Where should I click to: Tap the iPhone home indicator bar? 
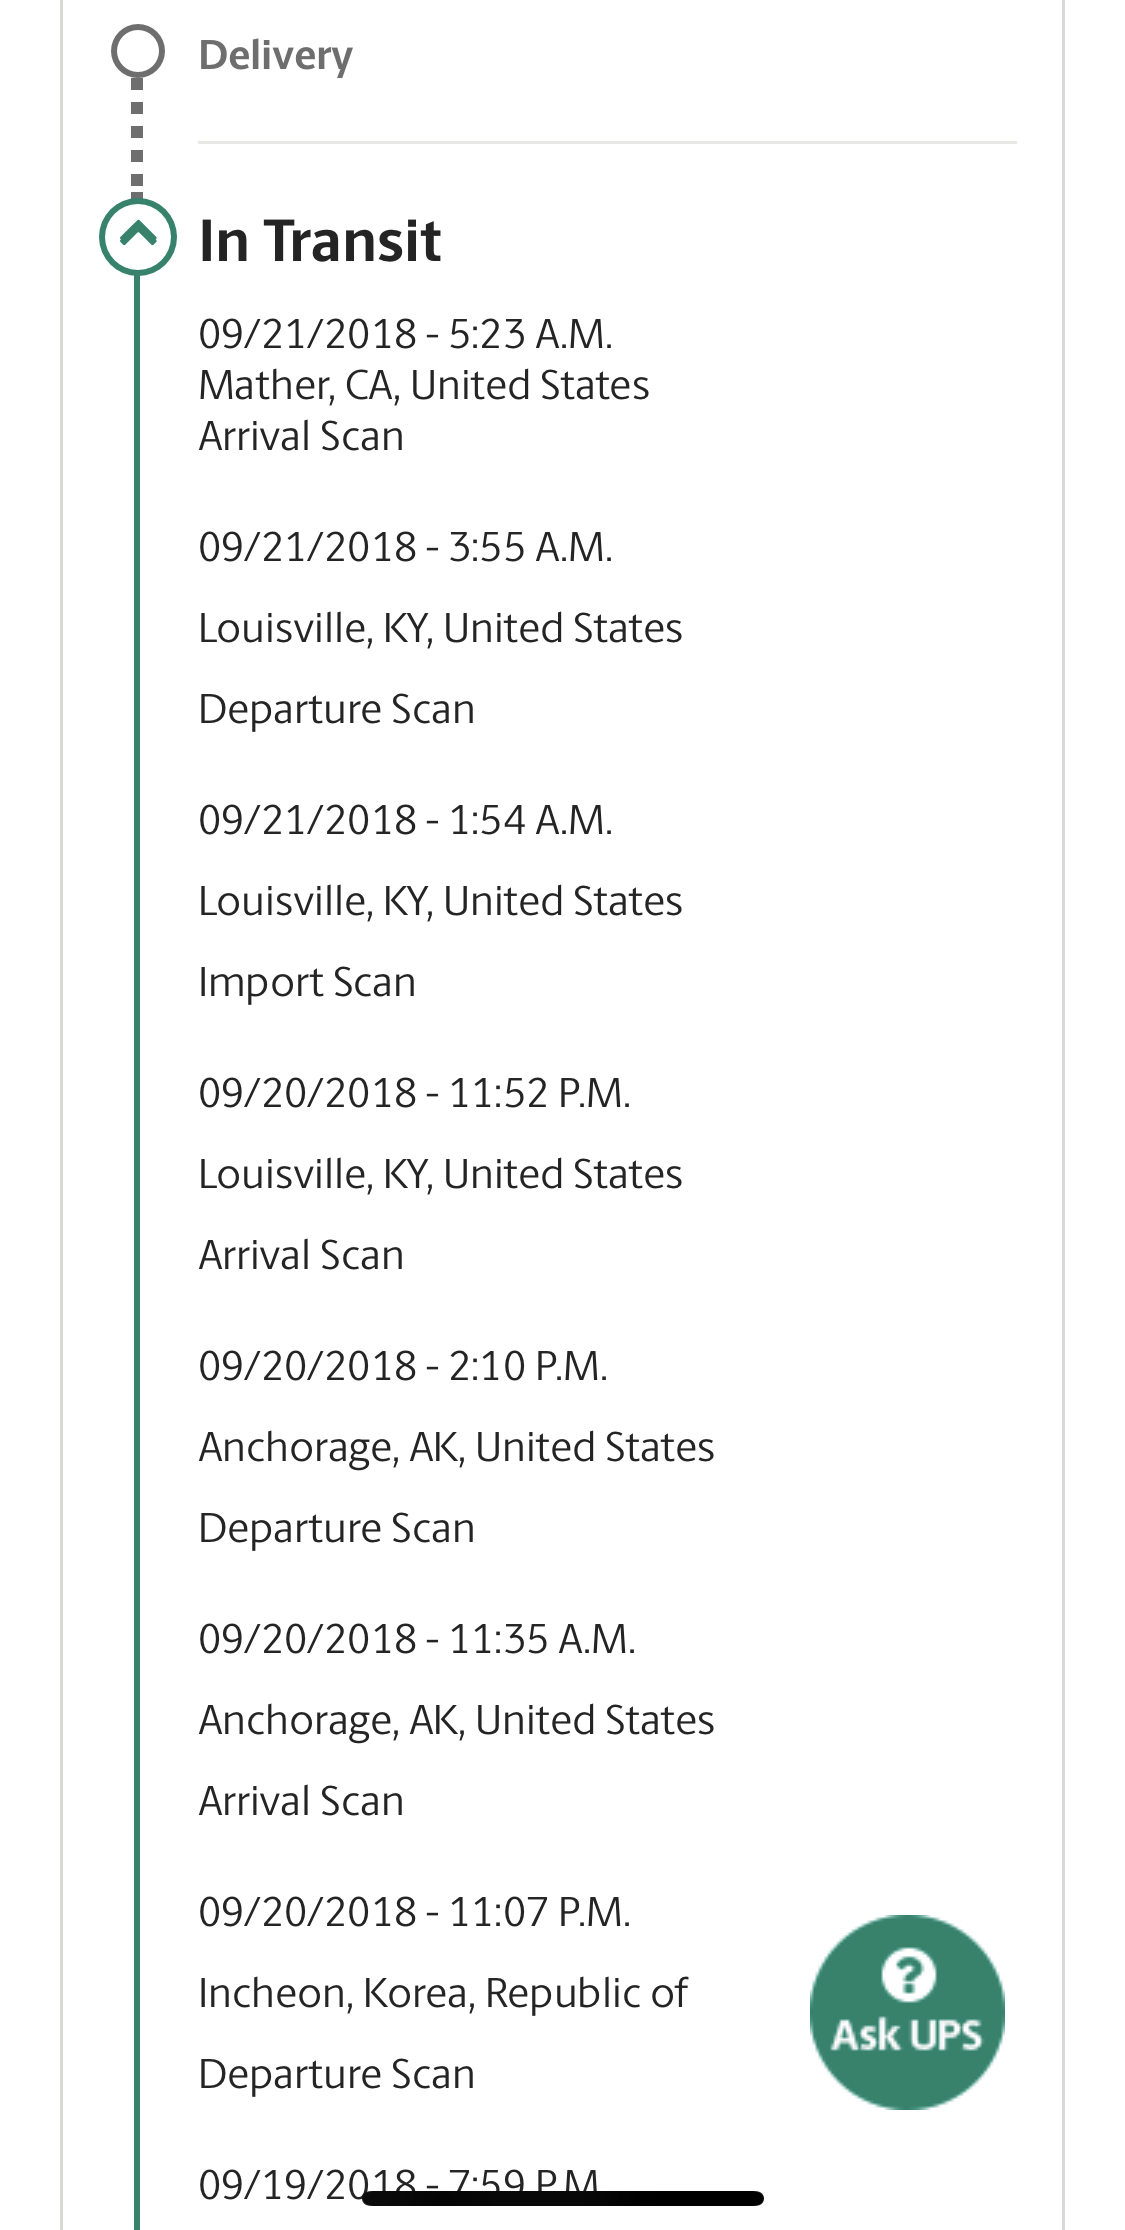[562, 2198]
